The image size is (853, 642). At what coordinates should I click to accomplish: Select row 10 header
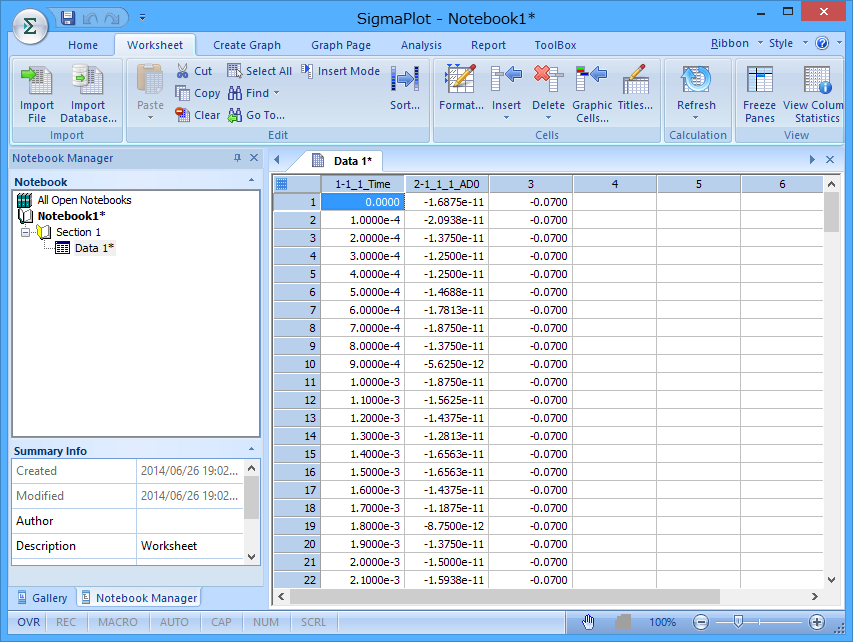(297, 364)
